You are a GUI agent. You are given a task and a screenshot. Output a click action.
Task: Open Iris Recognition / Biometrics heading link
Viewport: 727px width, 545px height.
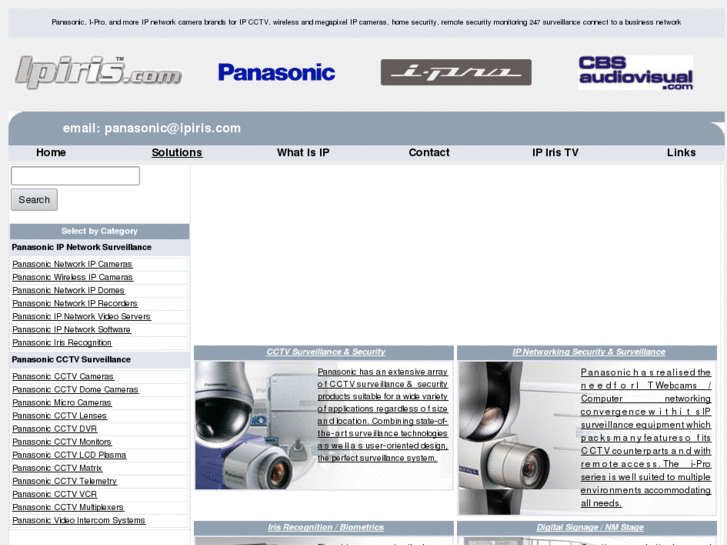click(x=325, y=527)
